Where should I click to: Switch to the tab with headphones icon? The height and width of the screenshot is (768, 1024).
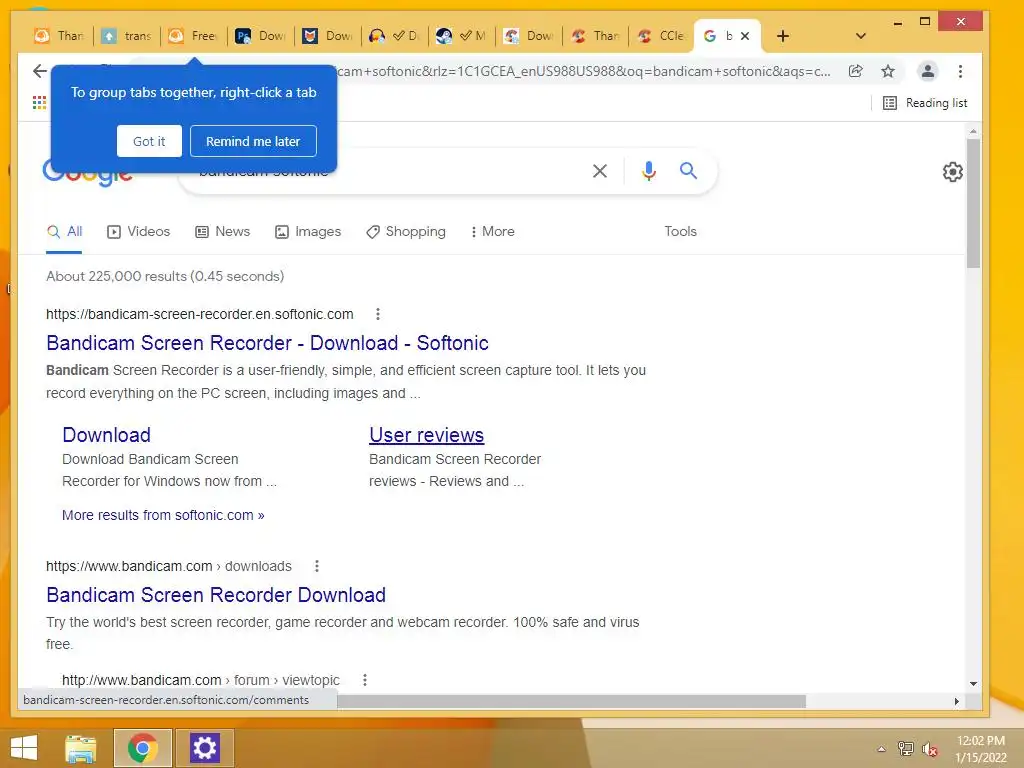point(394,36)
